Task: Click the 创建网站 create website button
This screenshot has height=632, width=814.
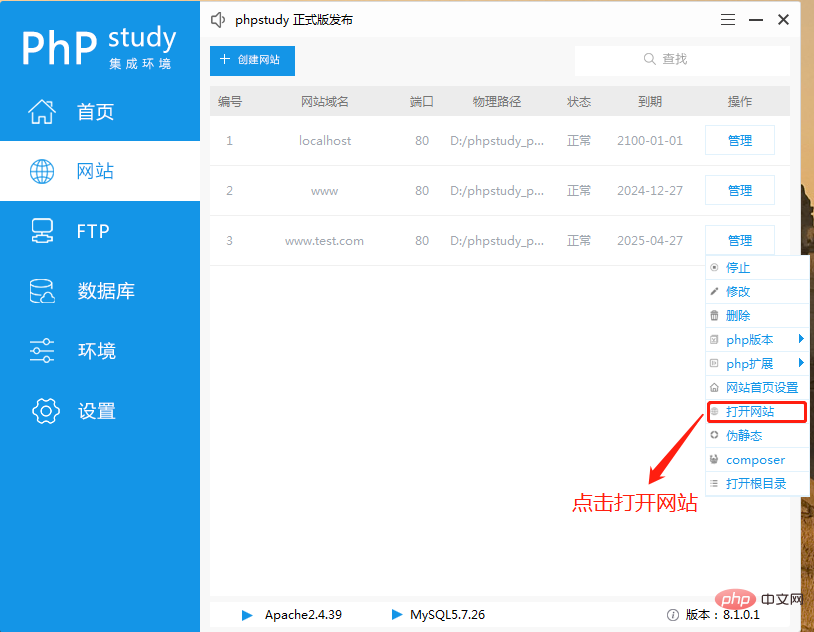Action: pos(252,61)
